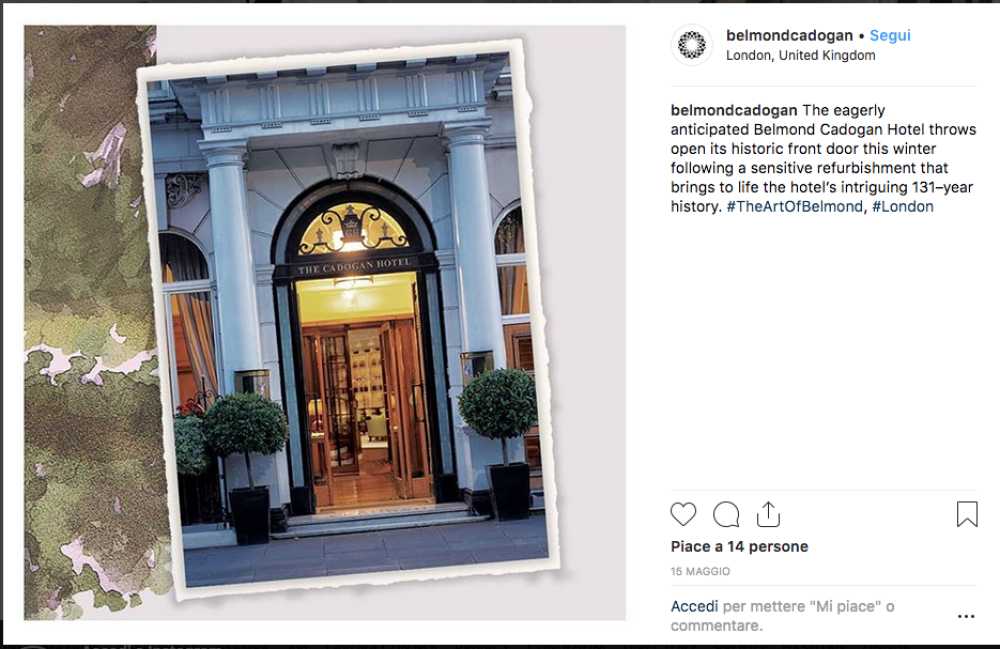Click the post caption text

(823, 158)
